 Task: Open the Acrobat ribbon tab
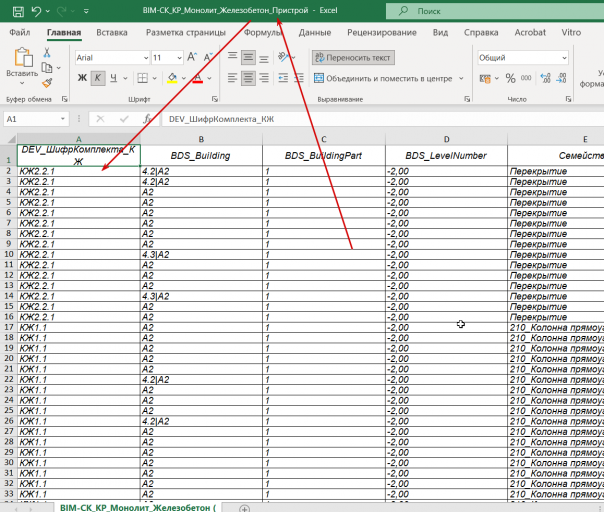[x=530, y=33]
